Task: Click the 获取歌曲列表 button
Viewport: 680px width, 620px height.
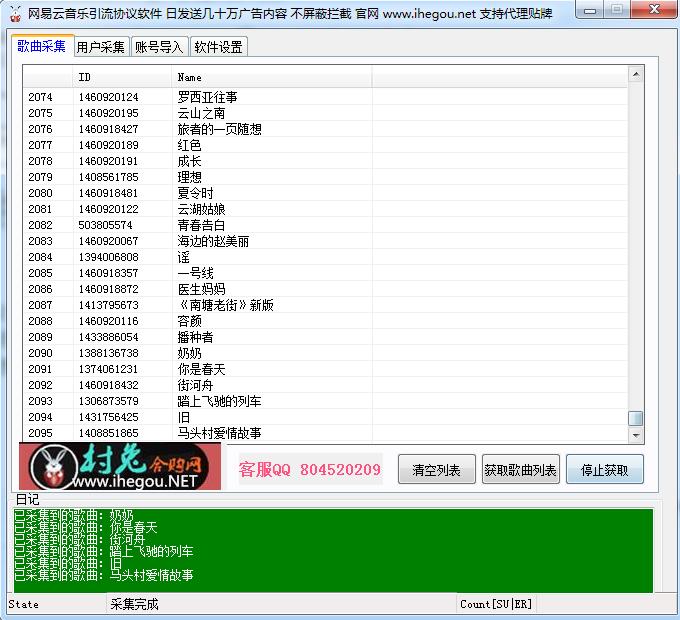Action: point(520,470)
